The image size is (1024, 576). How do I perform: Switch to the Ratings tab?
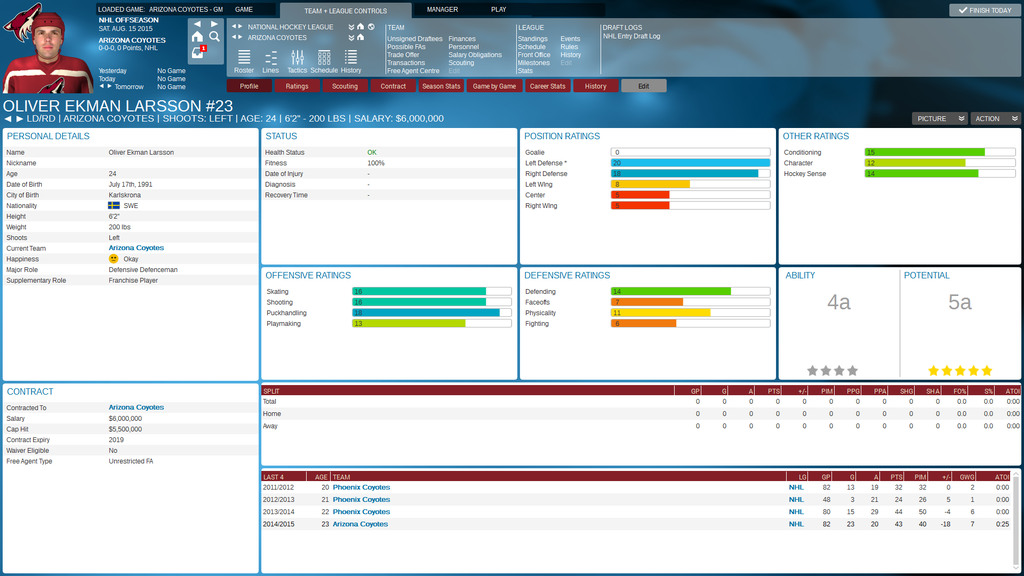click(296, 86)
